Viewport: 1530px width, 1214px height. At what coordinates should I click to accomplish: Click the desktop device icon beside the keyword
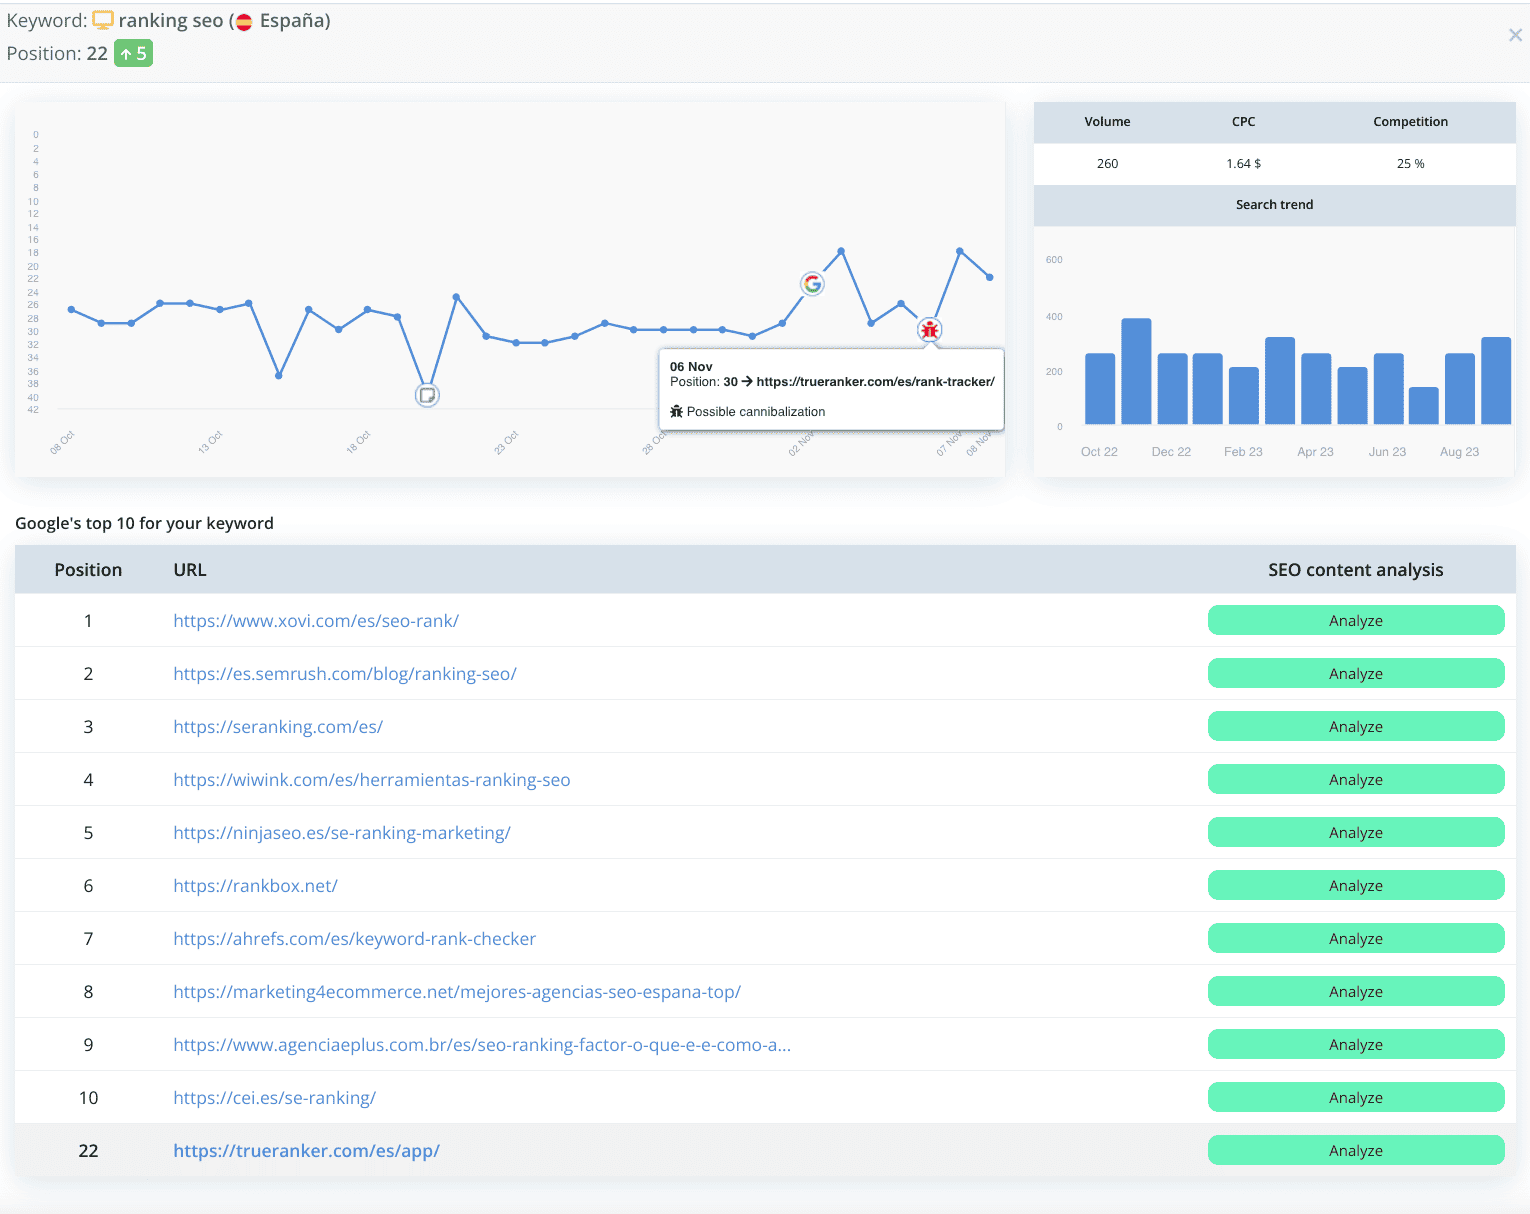pyautogui.click(x=102, y=19)
